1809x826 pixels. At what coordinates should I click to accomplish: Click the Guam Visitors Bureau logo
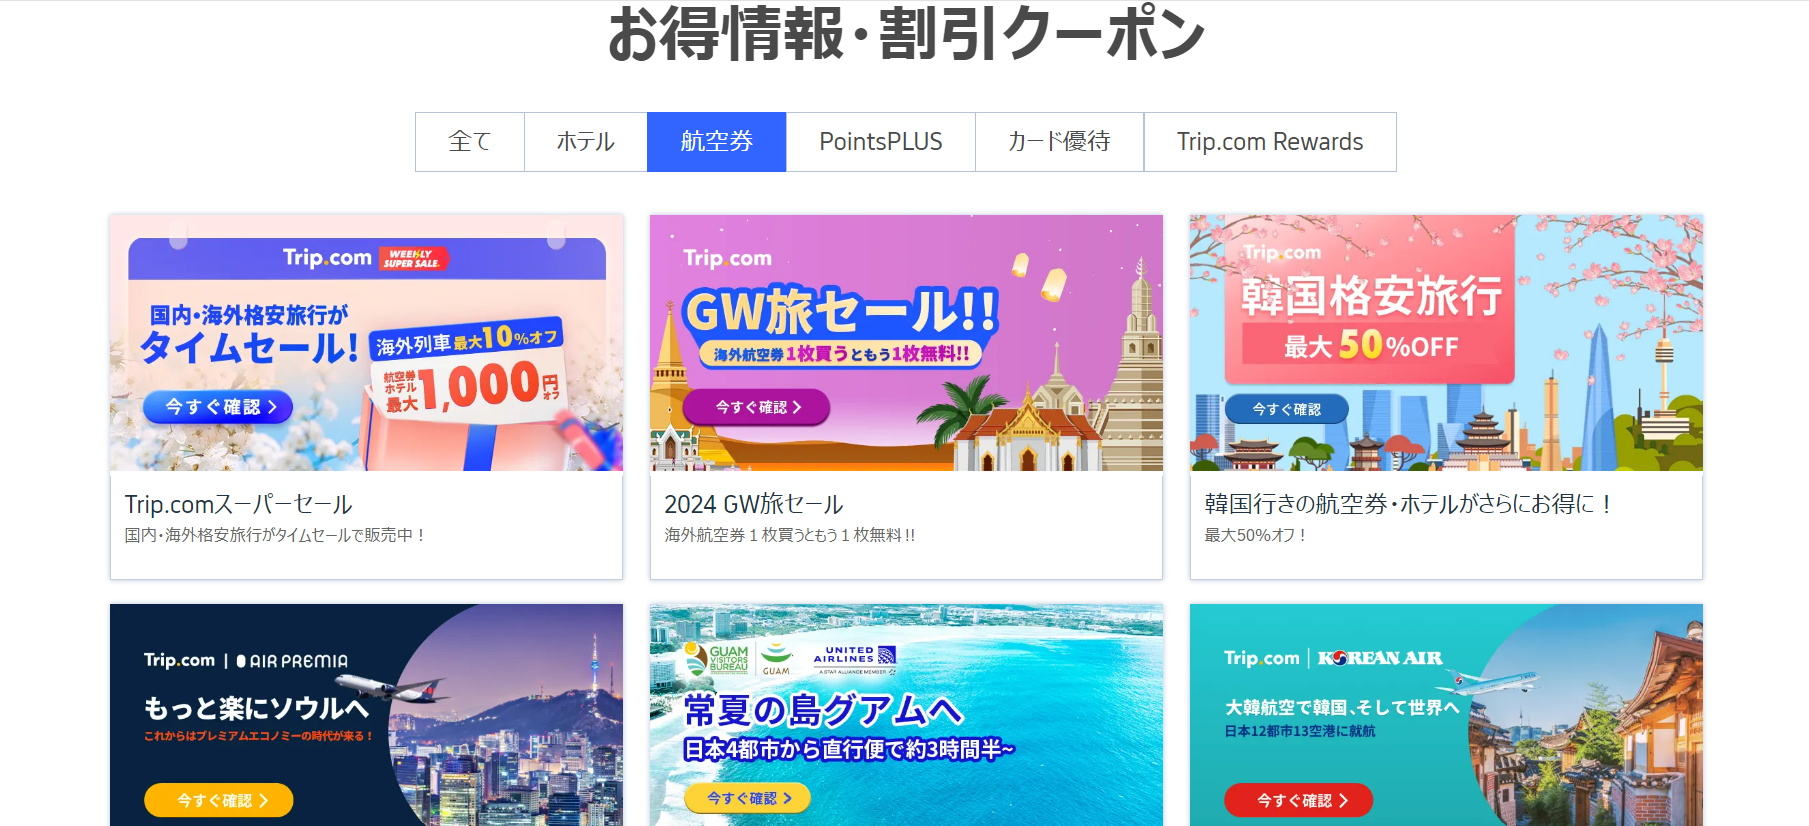point(716,658)
